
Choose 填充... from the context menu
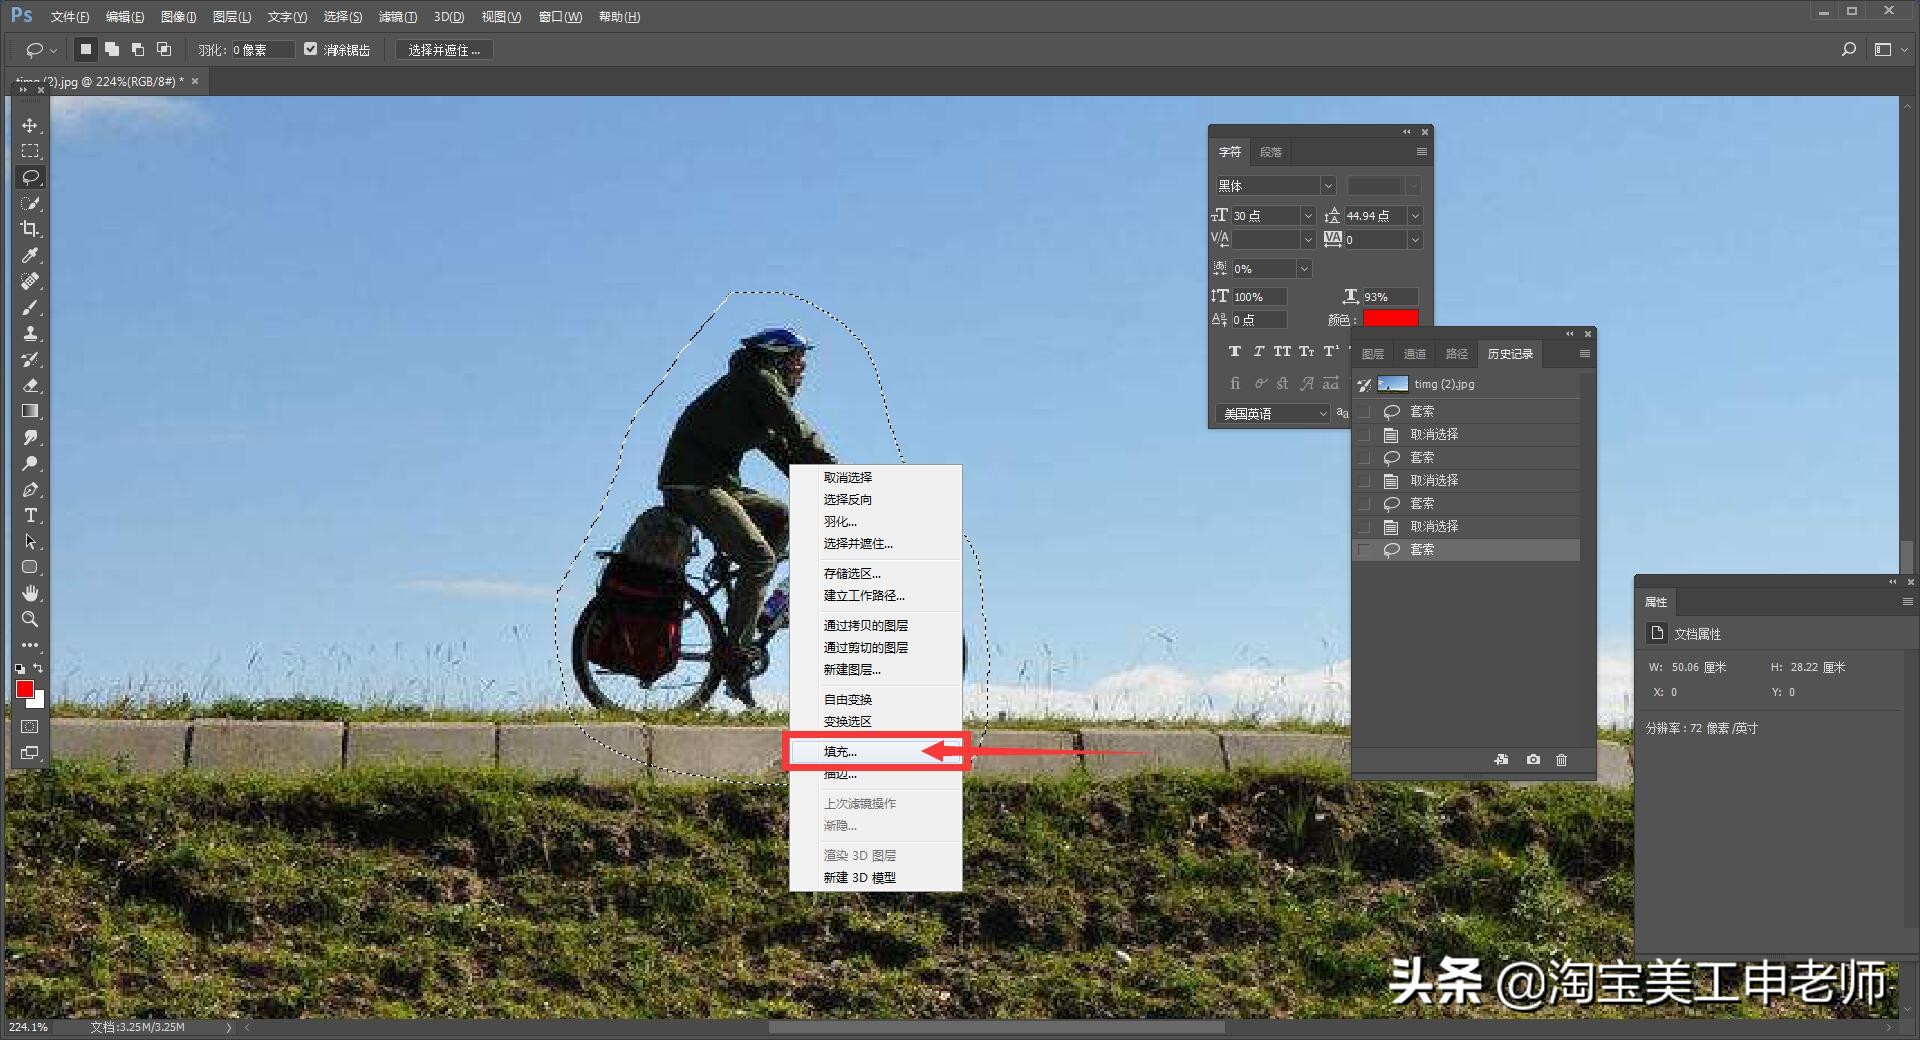click(x=840, y=752)
